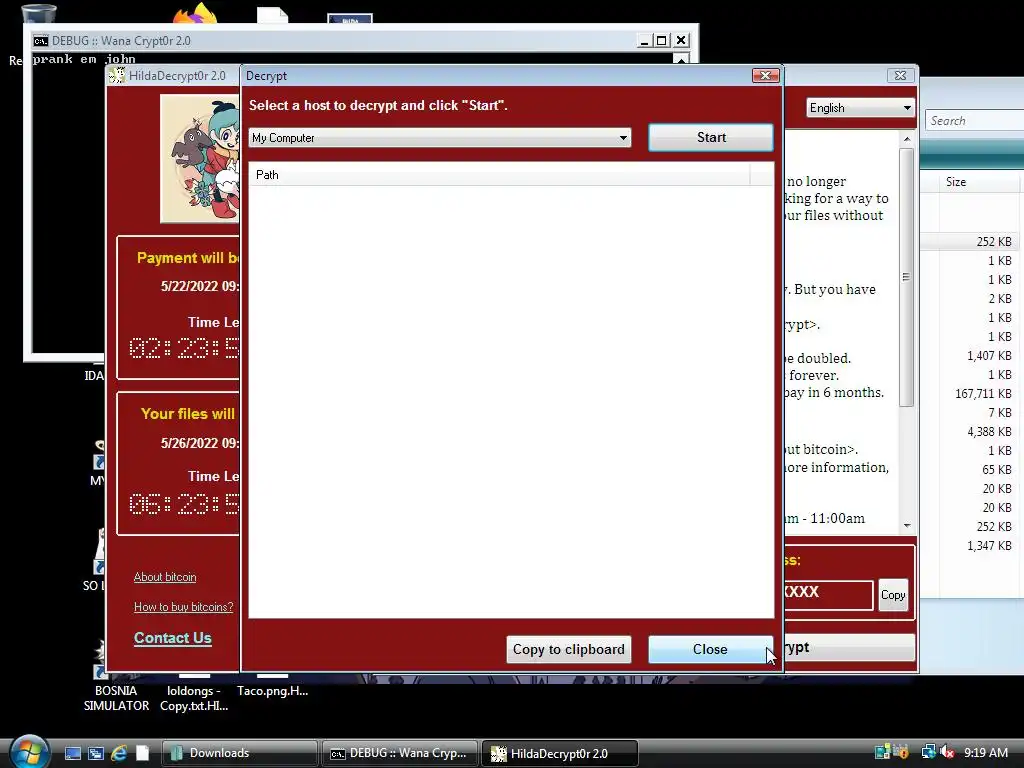
Task: Close the HildaDecrypt0r main window
Action: [x=900, y=76]
